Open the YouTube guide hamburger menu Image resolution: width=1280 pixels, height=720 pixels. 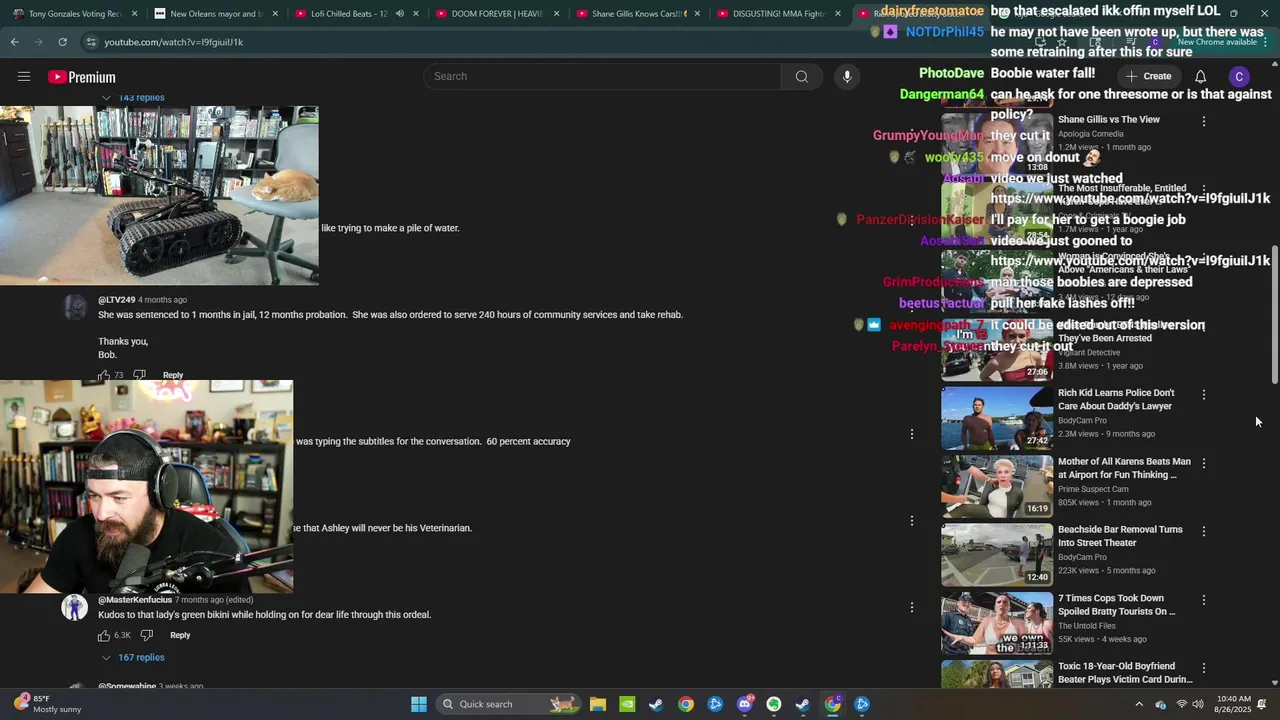click(x=24, y=77)
